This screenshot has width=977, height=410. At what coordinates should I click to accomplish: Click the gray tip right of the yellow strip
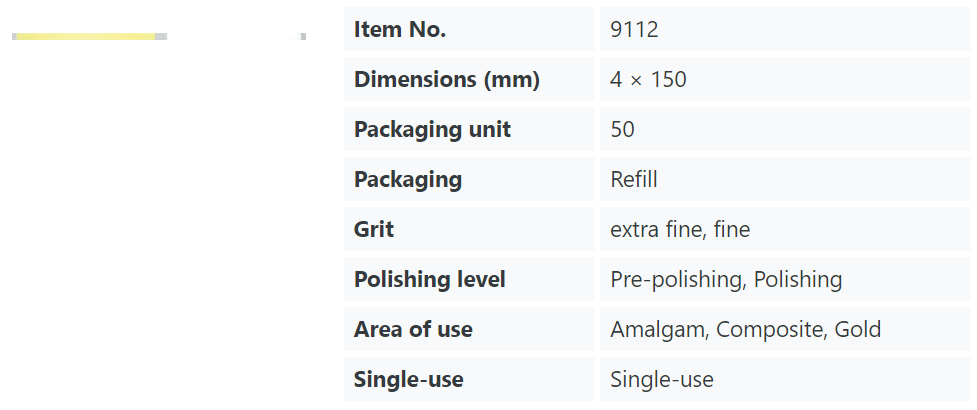161,37
